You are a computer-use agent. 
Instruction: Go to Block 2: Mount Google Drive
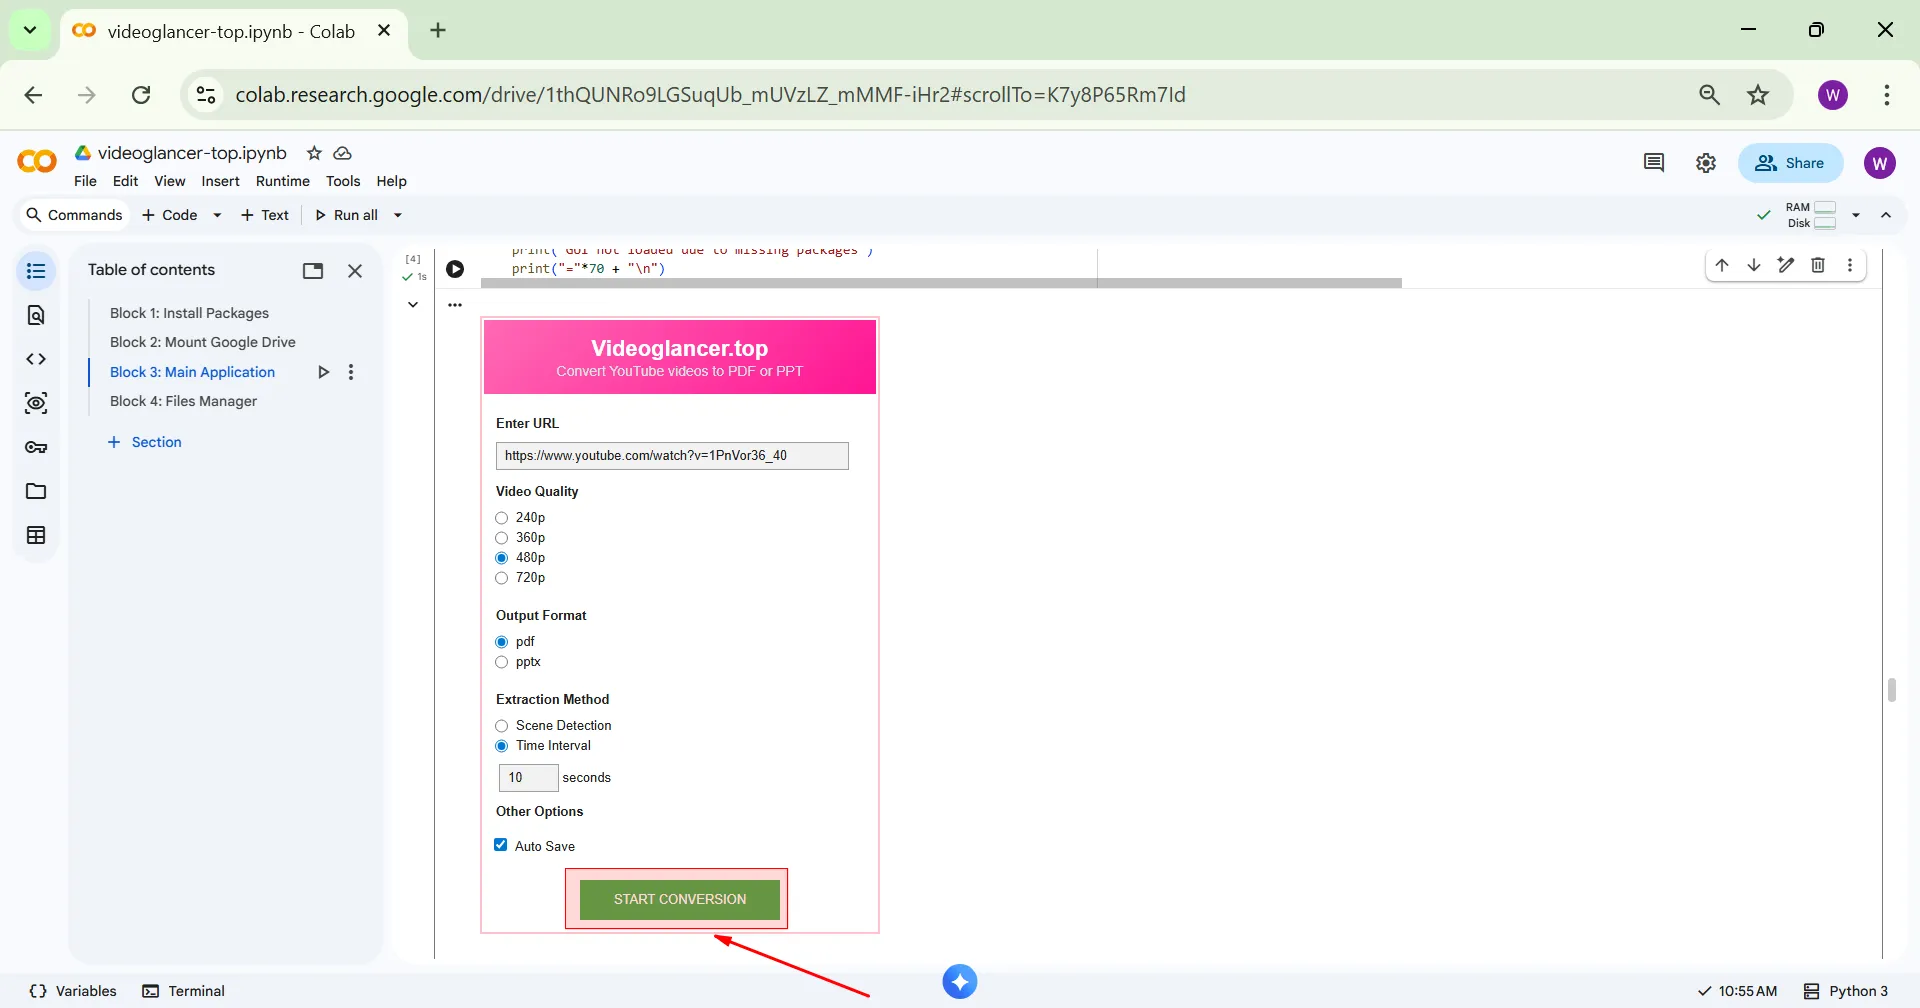(x=203, y=342)
